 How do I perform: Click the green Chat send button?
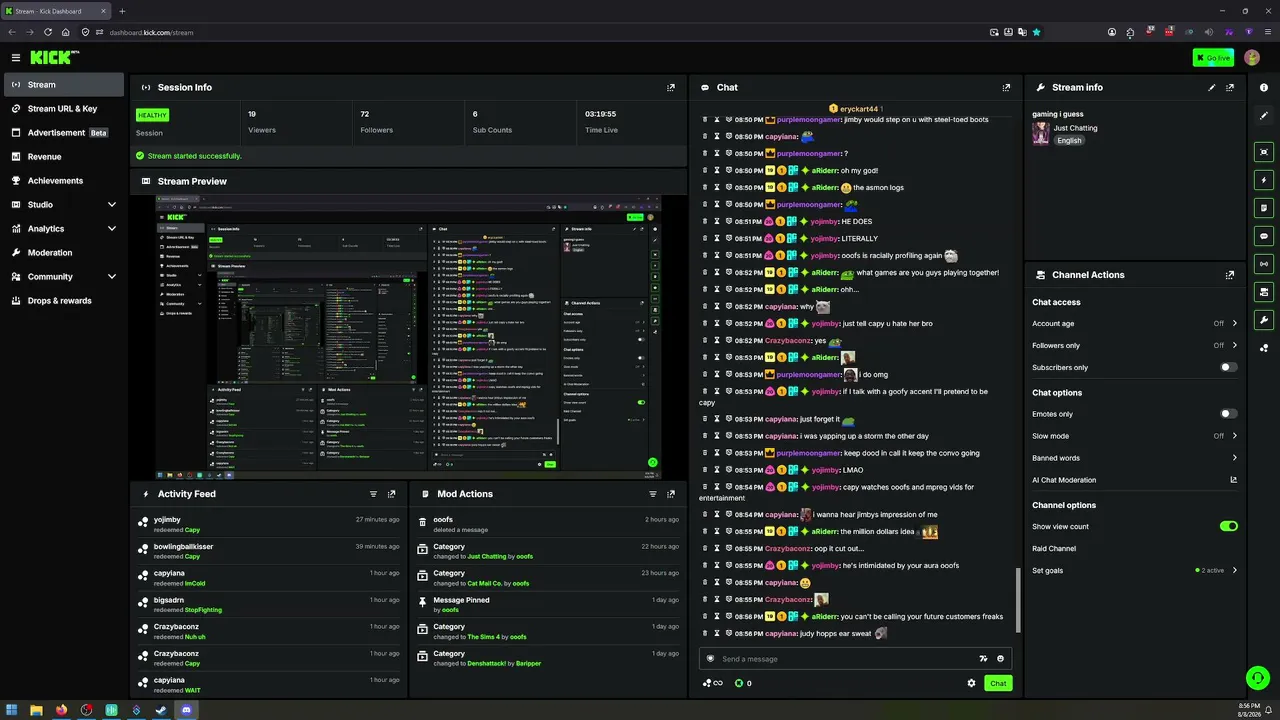click(998, 683)
